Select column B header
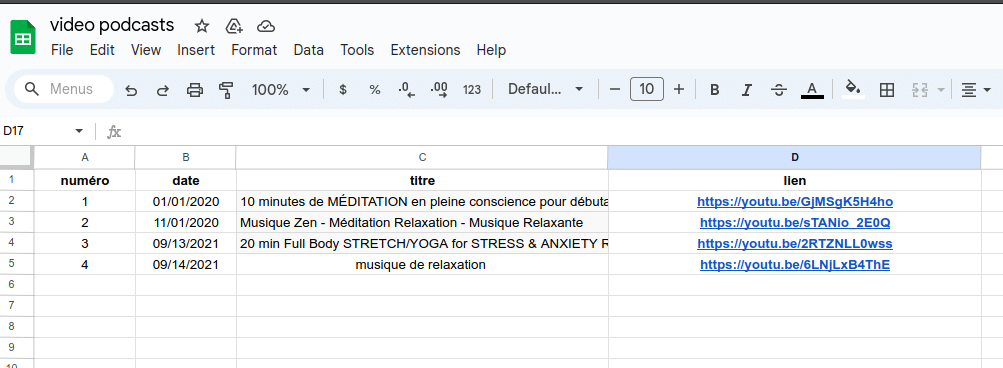Screen dimensions: 1003x368 click(x=186, y=157)
